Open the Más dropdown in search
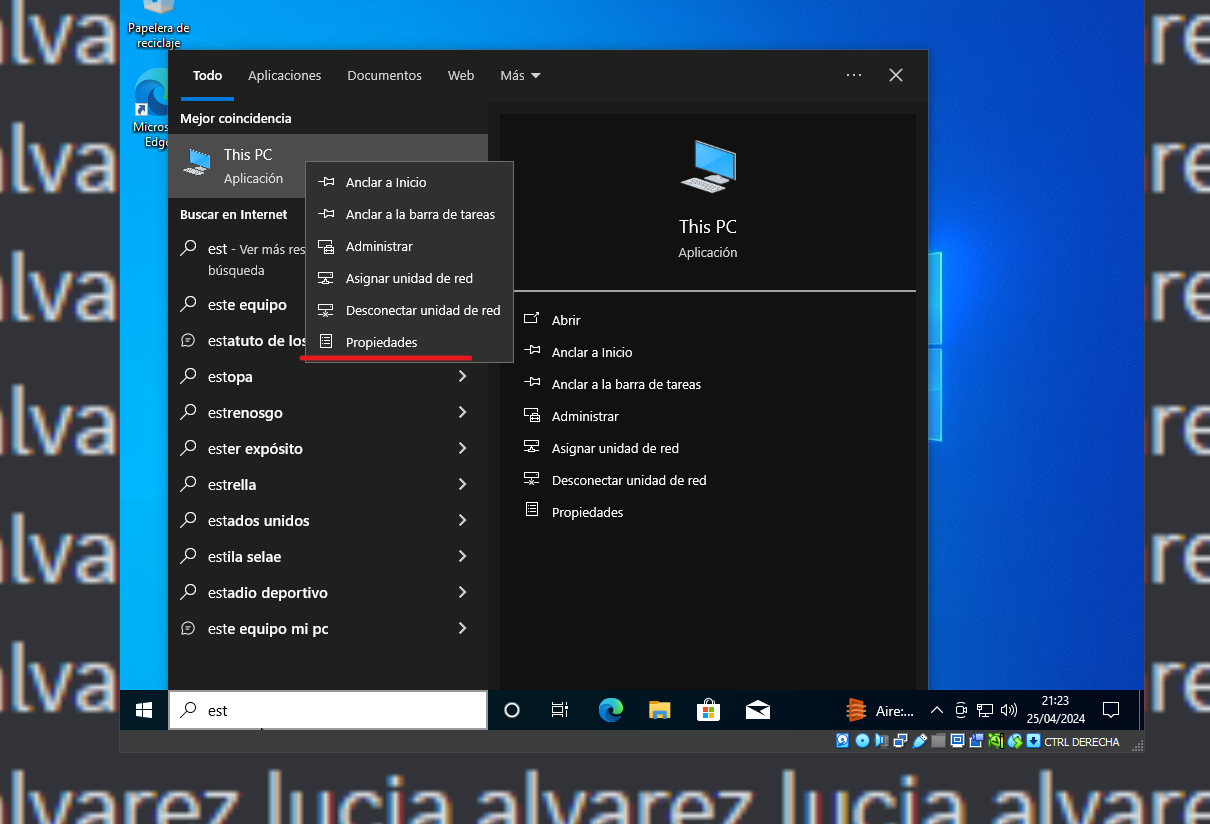Screen dimensions: 1210x824 pyautogui.click(x=519, y=75)
